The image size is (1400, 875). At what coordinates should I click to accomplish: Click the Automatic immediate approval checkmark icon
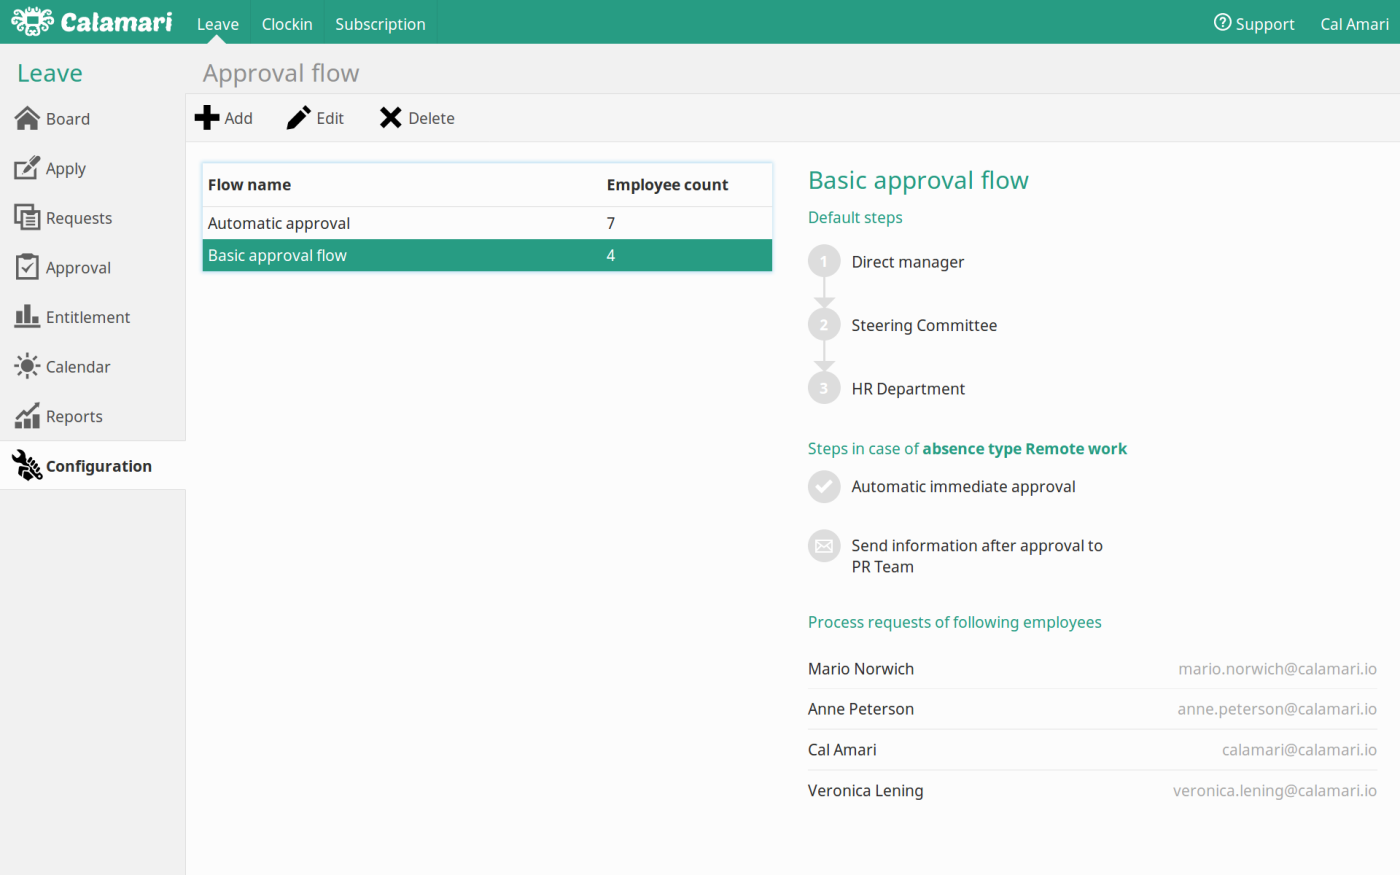click(x=824, y=487)
